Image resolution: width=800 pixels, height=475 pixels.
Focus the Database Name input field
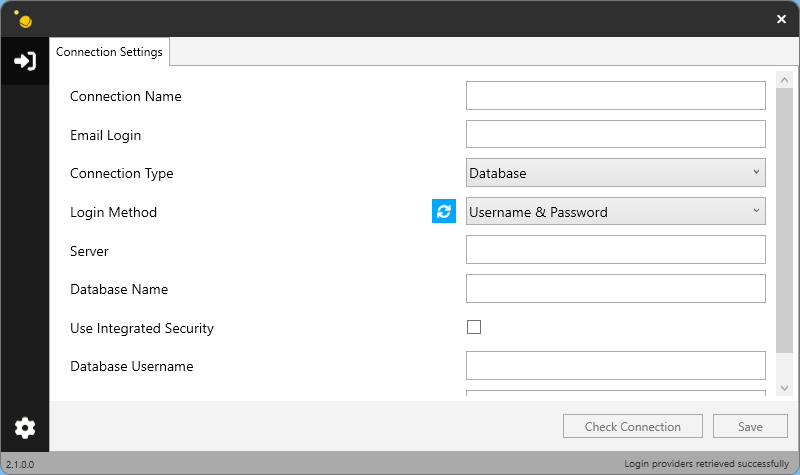[x=616, y=289]
